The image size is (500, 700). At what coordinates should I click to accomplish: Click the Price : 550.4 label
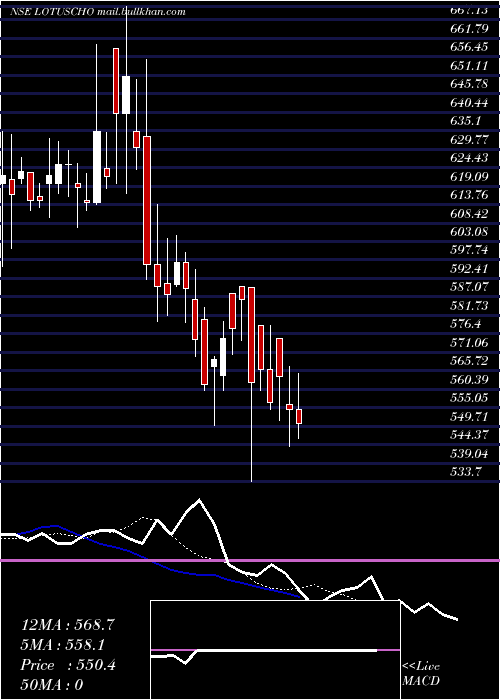68,665
